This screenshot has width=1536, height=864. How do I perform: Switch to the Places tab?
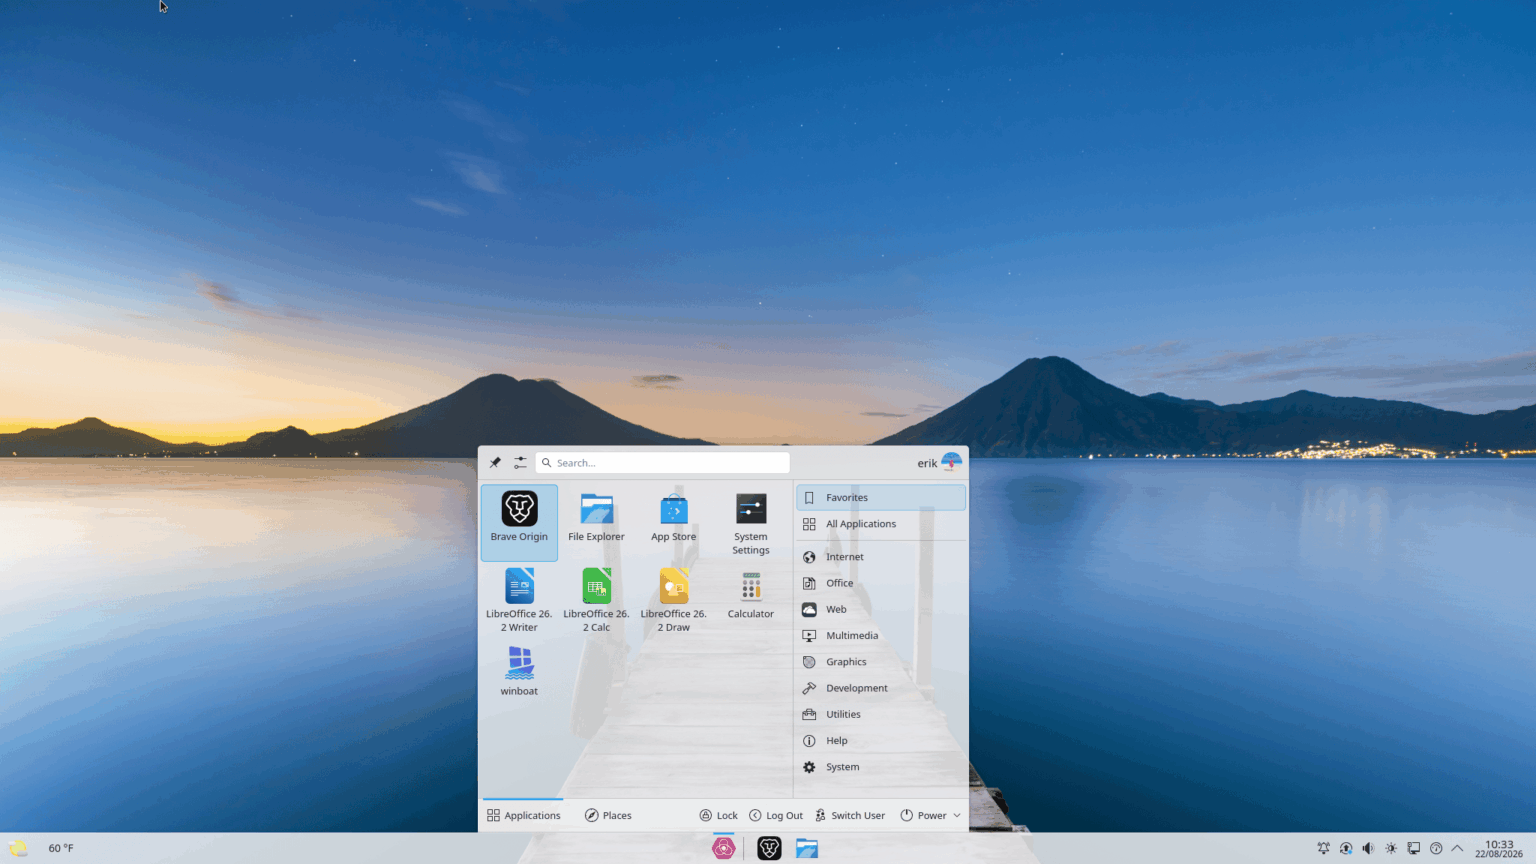coord(608,815)
